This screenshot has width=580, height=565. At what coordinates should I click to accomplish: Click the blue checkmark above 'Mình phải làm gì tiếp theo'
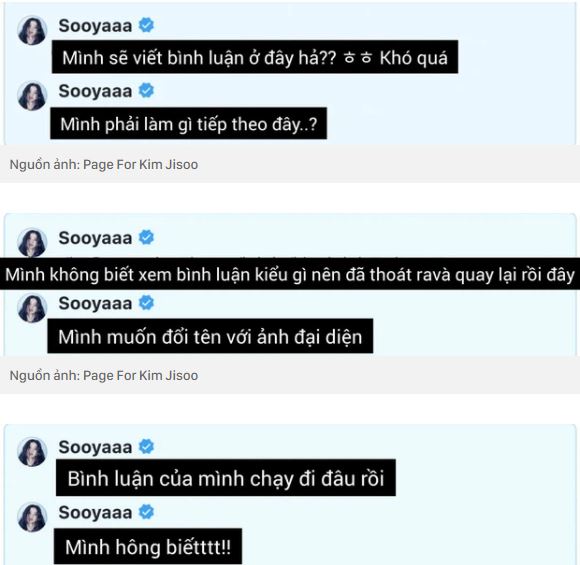[146, 90]
